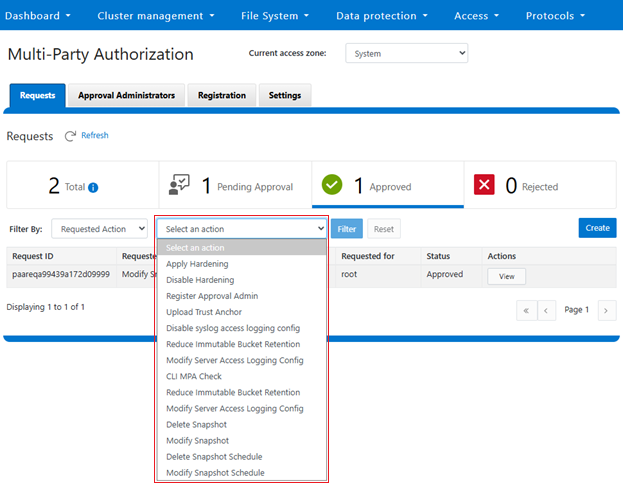This screenshot has width=623, height=484.
Task: Click View for the approved request
Action: pos(507,277)
